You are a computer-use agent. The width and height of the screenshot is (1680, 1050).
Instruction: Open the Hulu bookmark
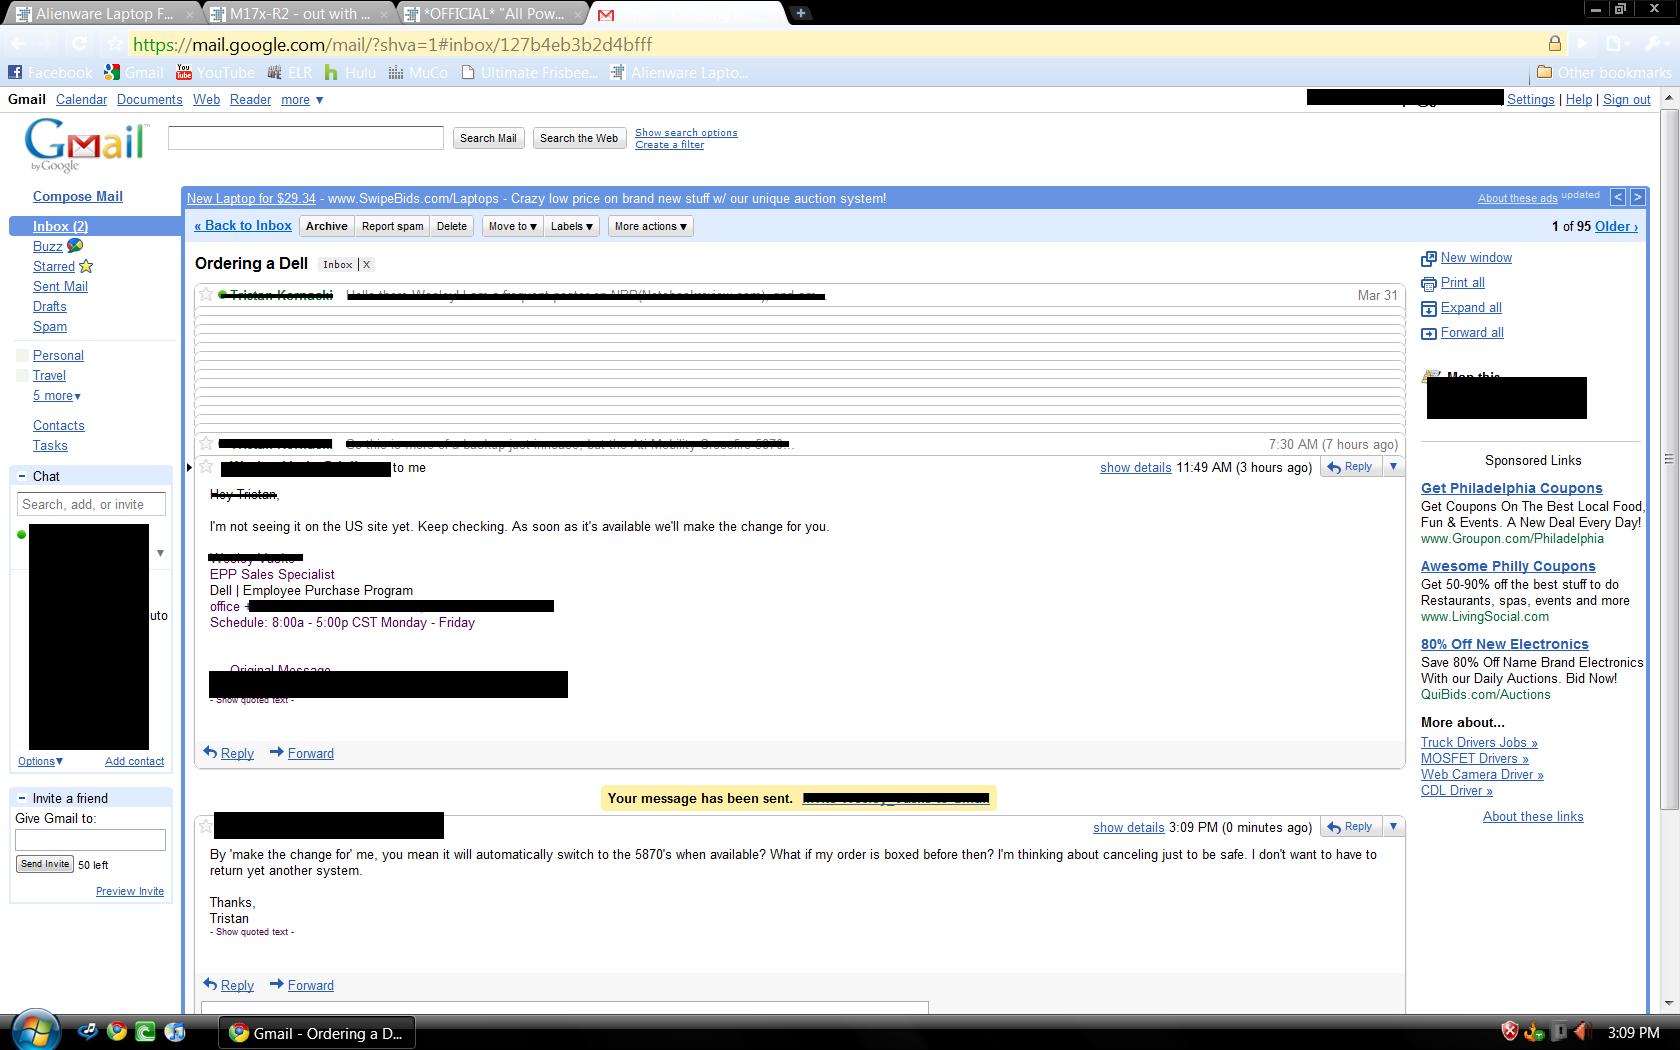(x=350, y=72)
